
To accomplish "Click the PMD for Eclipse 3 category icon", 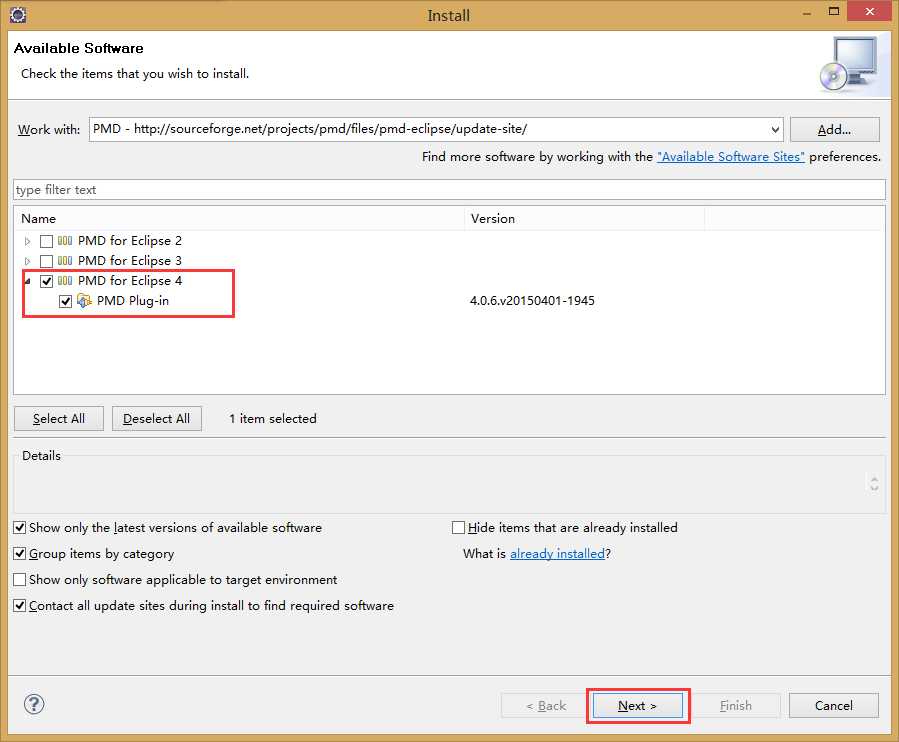I will [65, 261].
